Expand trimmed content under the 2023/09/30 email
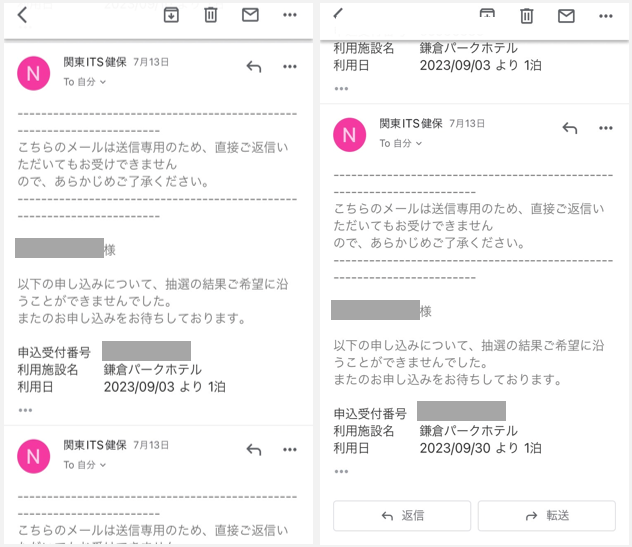Viewport: 632px width, 547px height. pyautogui.click(x=341, y=472)
